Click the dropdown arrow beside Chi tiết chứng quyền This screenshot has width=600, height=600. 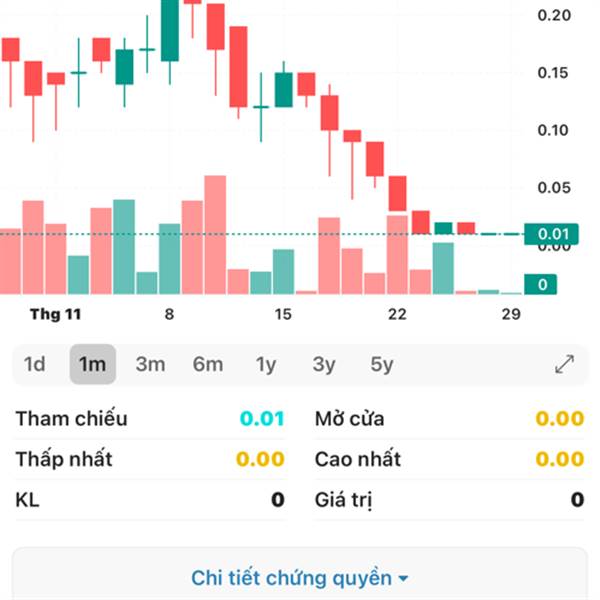point(403,579)
